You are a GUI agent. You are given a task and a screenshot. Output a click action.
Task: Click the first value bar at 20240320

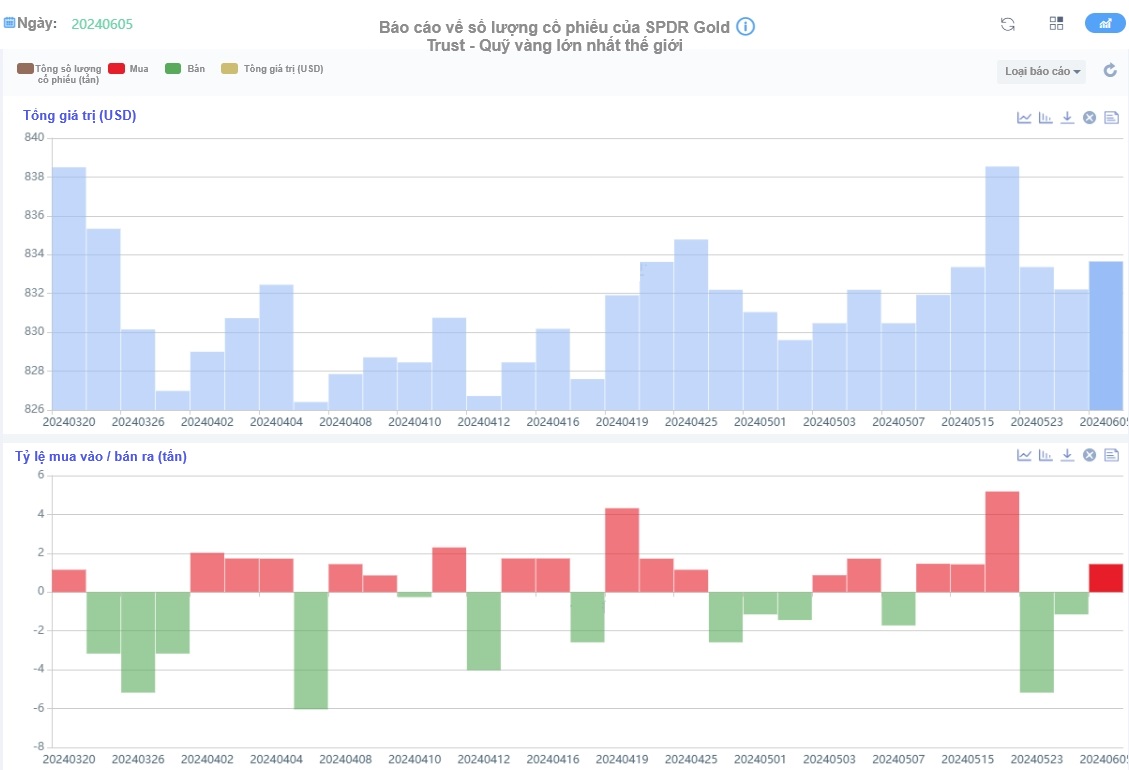click(69, 289)
